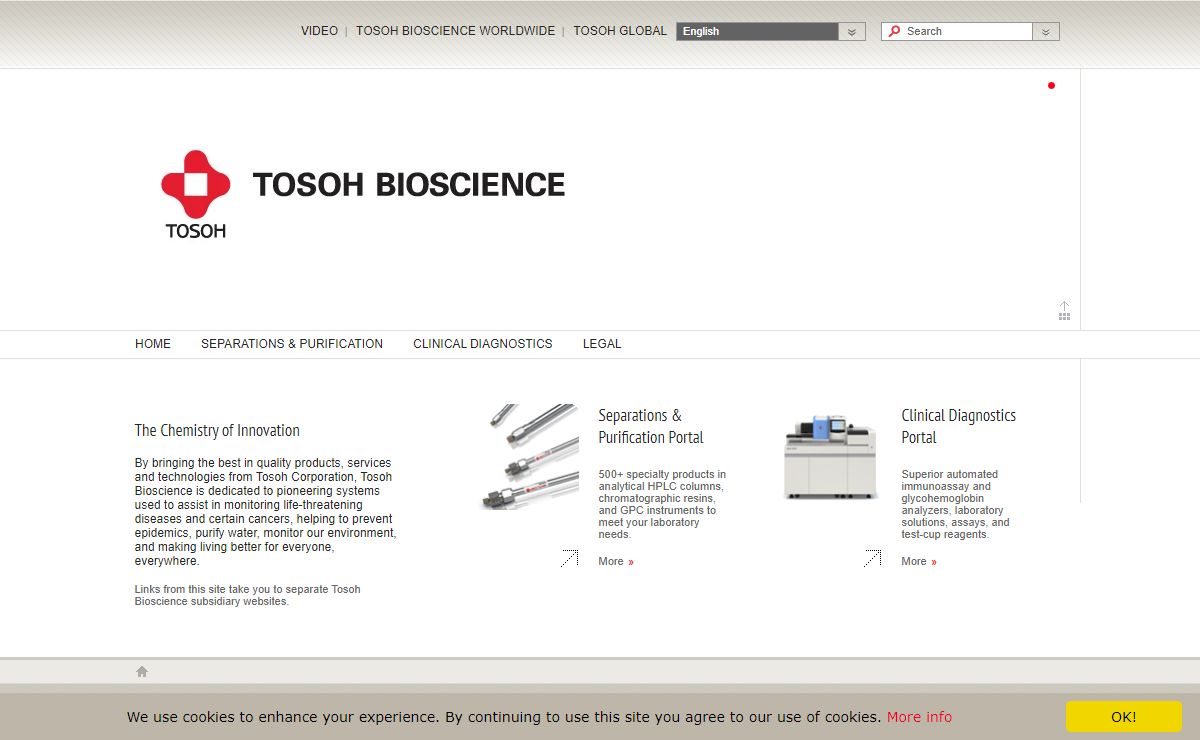
Task: Click More under Separations & Purification Portal
Action: pyautogui.click(x=616, y=562)
